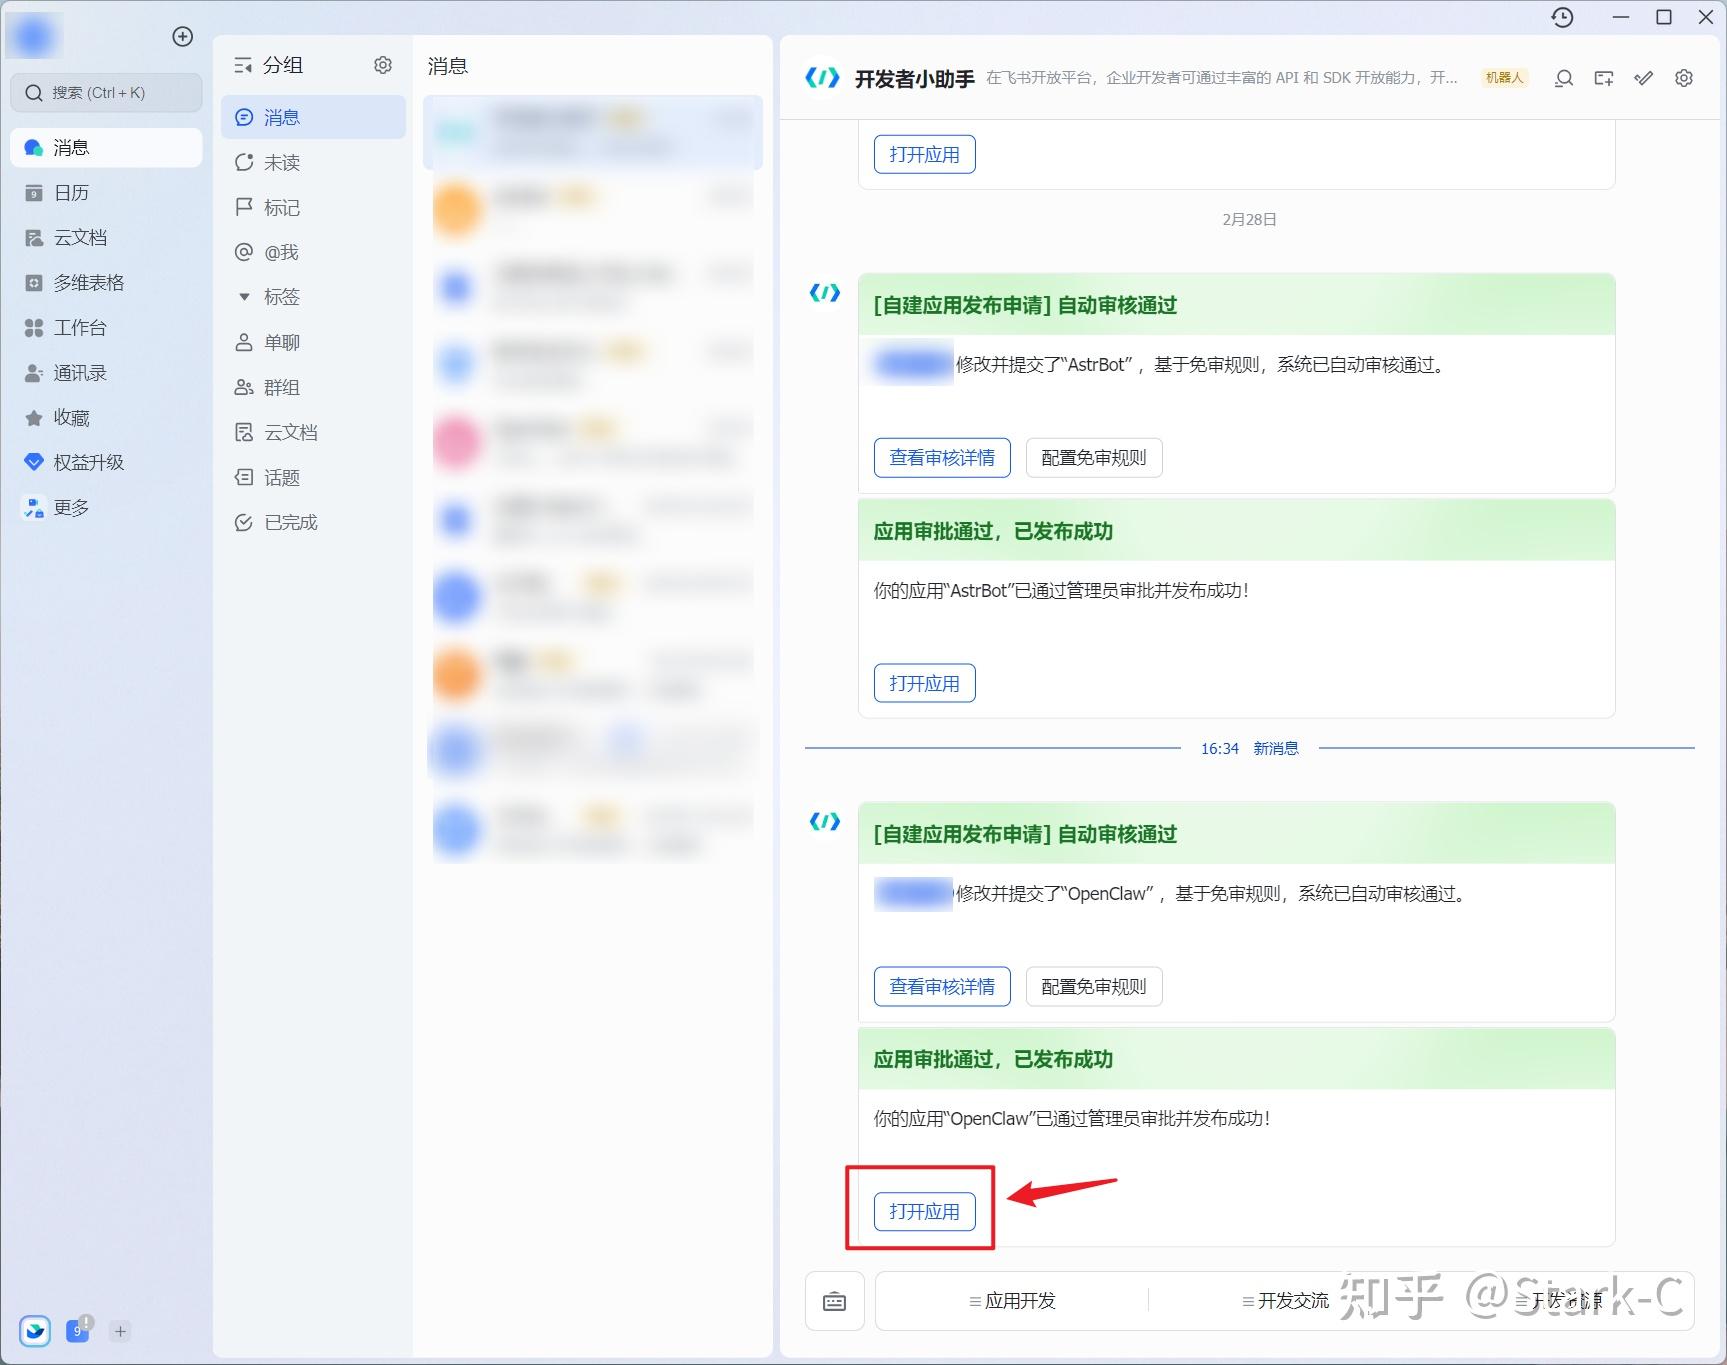
Task: Select the 消息 filter in the 分组 list
Action: click(314, 118)
